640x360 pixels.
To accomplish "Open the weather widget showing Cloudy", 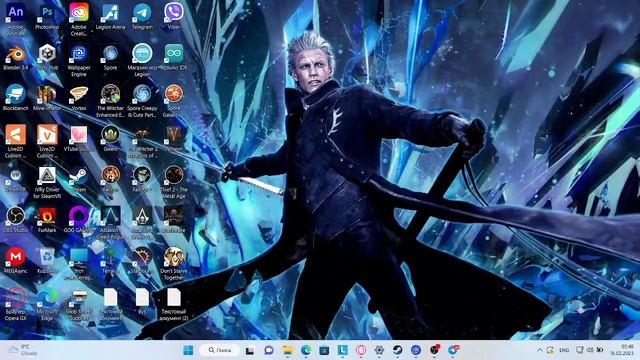I will click(24, 350).
